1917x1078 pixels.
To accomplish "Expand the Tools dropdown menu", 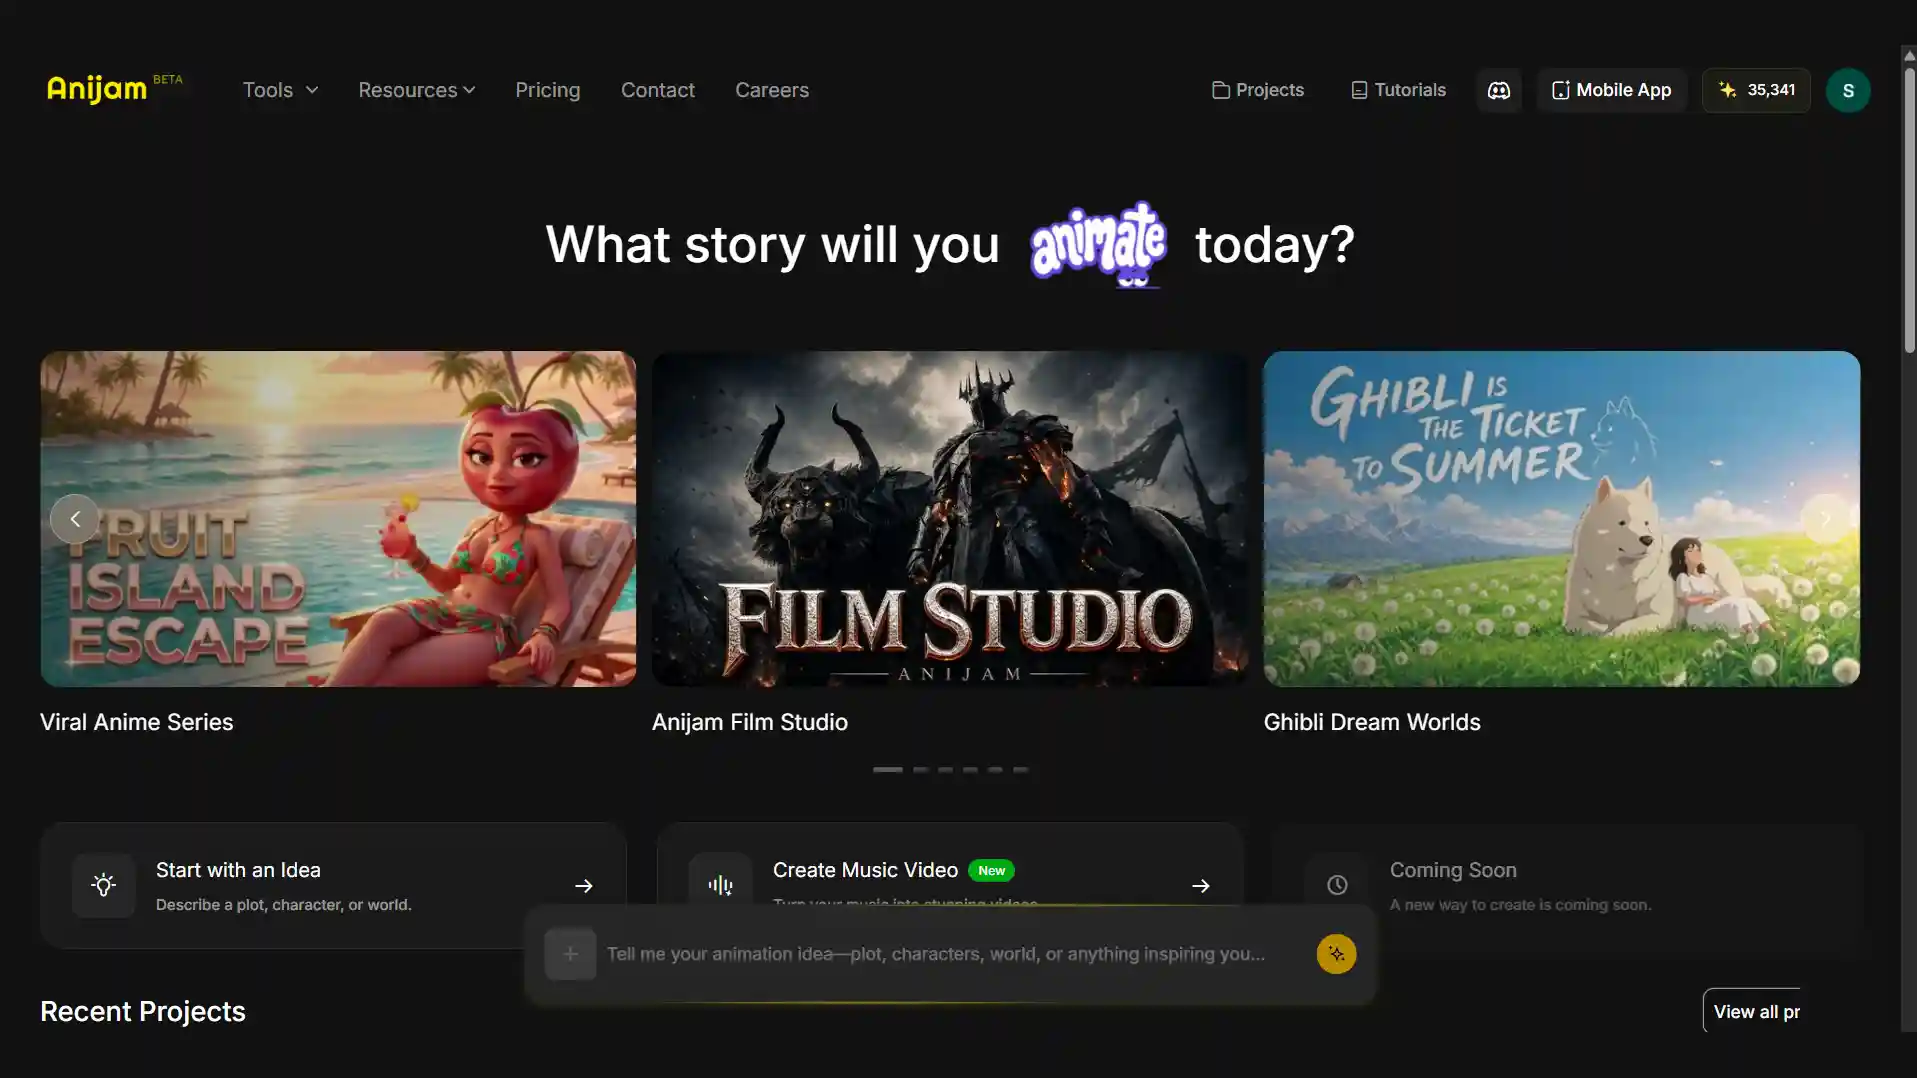I will 280,90.
